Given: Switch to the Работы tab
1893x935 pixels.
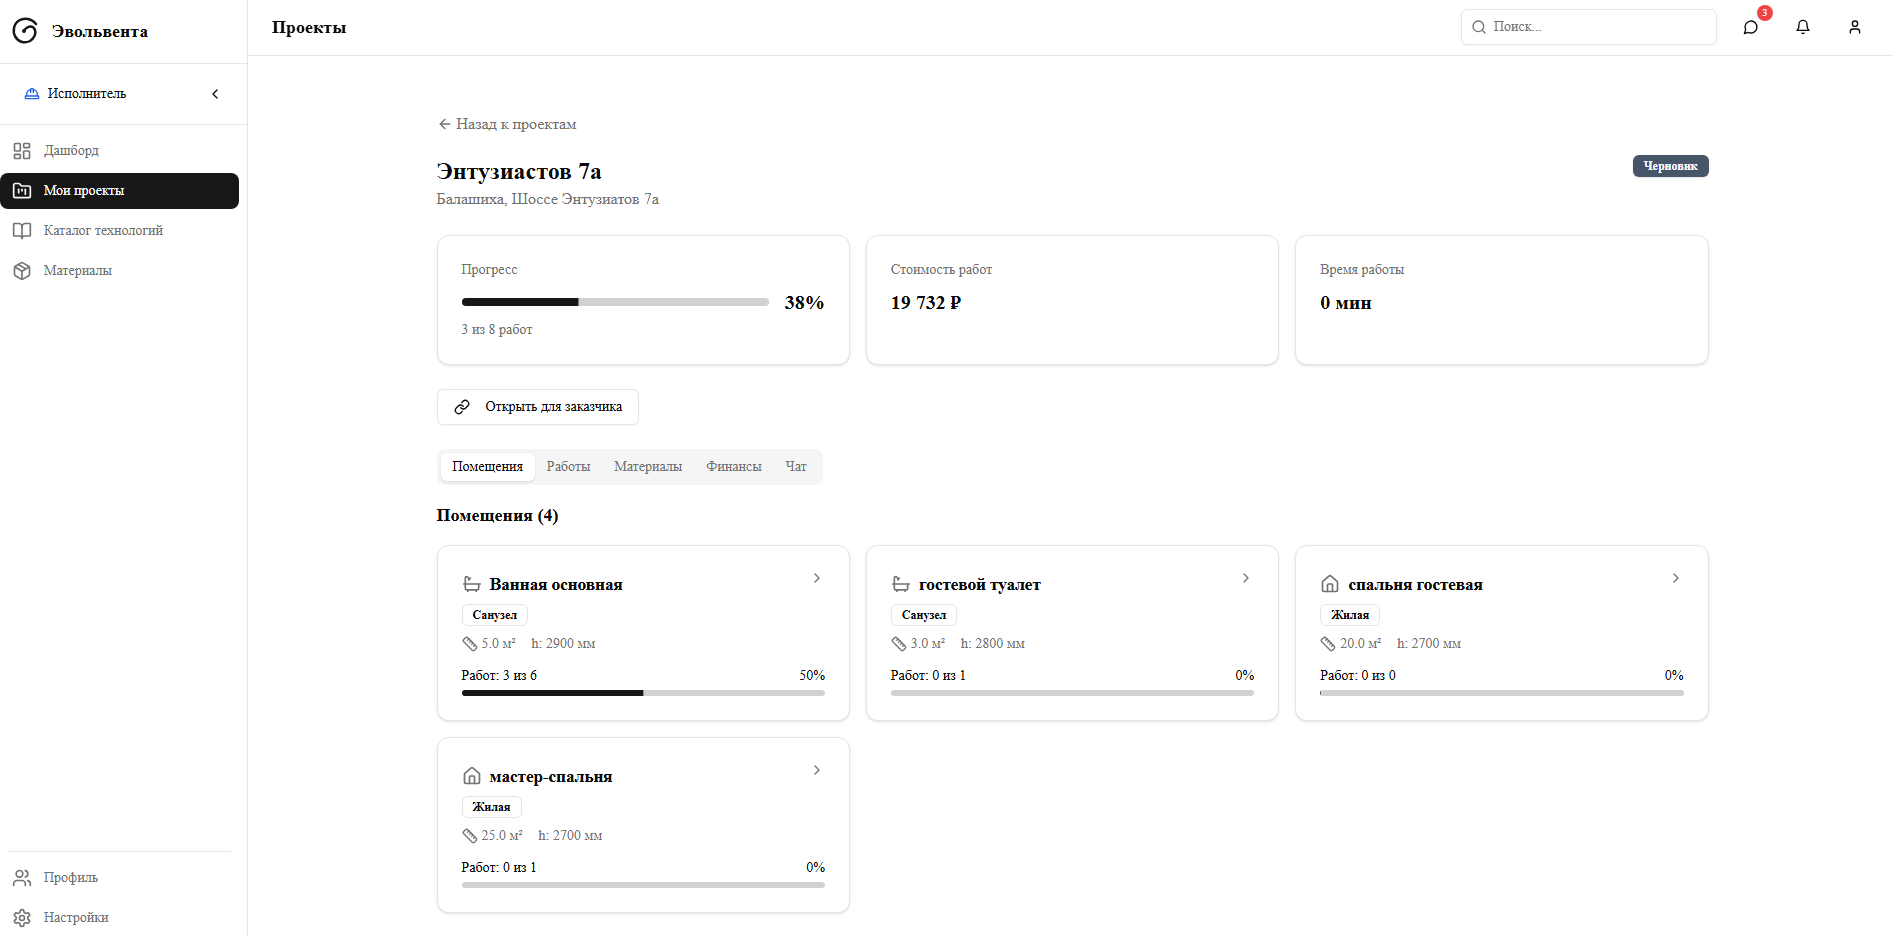Looking at the screenshot, I should coord(568,467).
